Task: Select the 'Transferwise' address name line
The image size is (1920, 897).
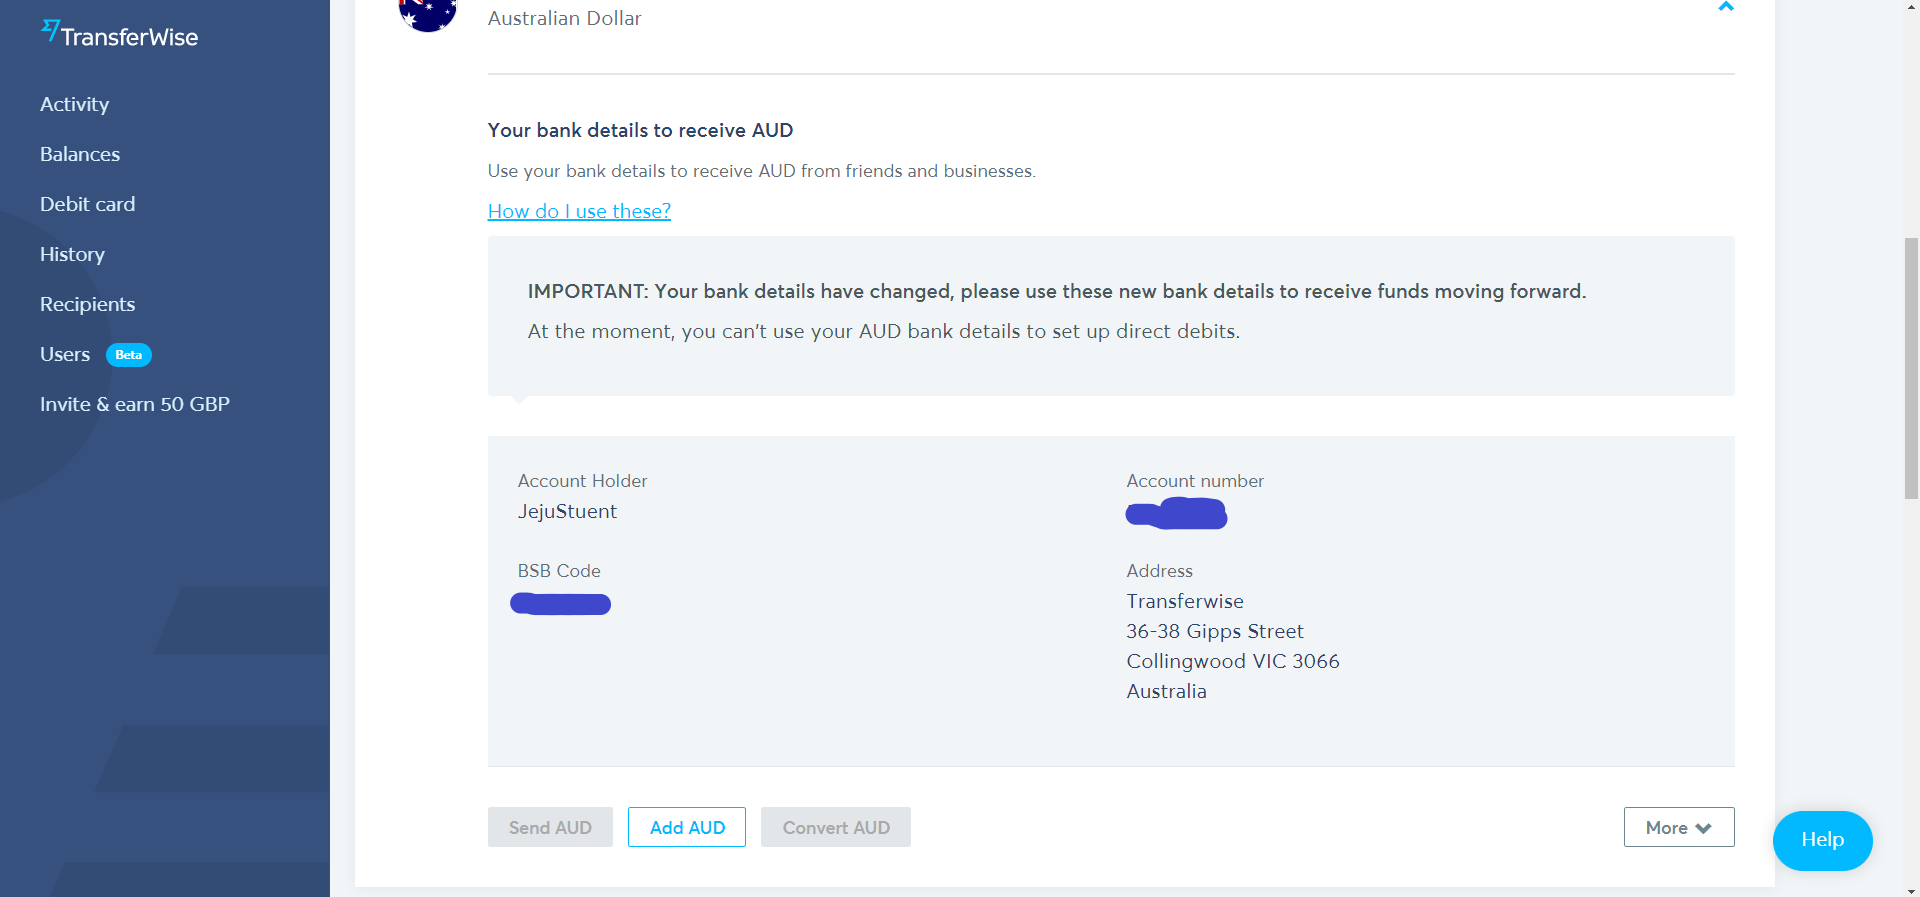Action: click(x=1185, y=601)
